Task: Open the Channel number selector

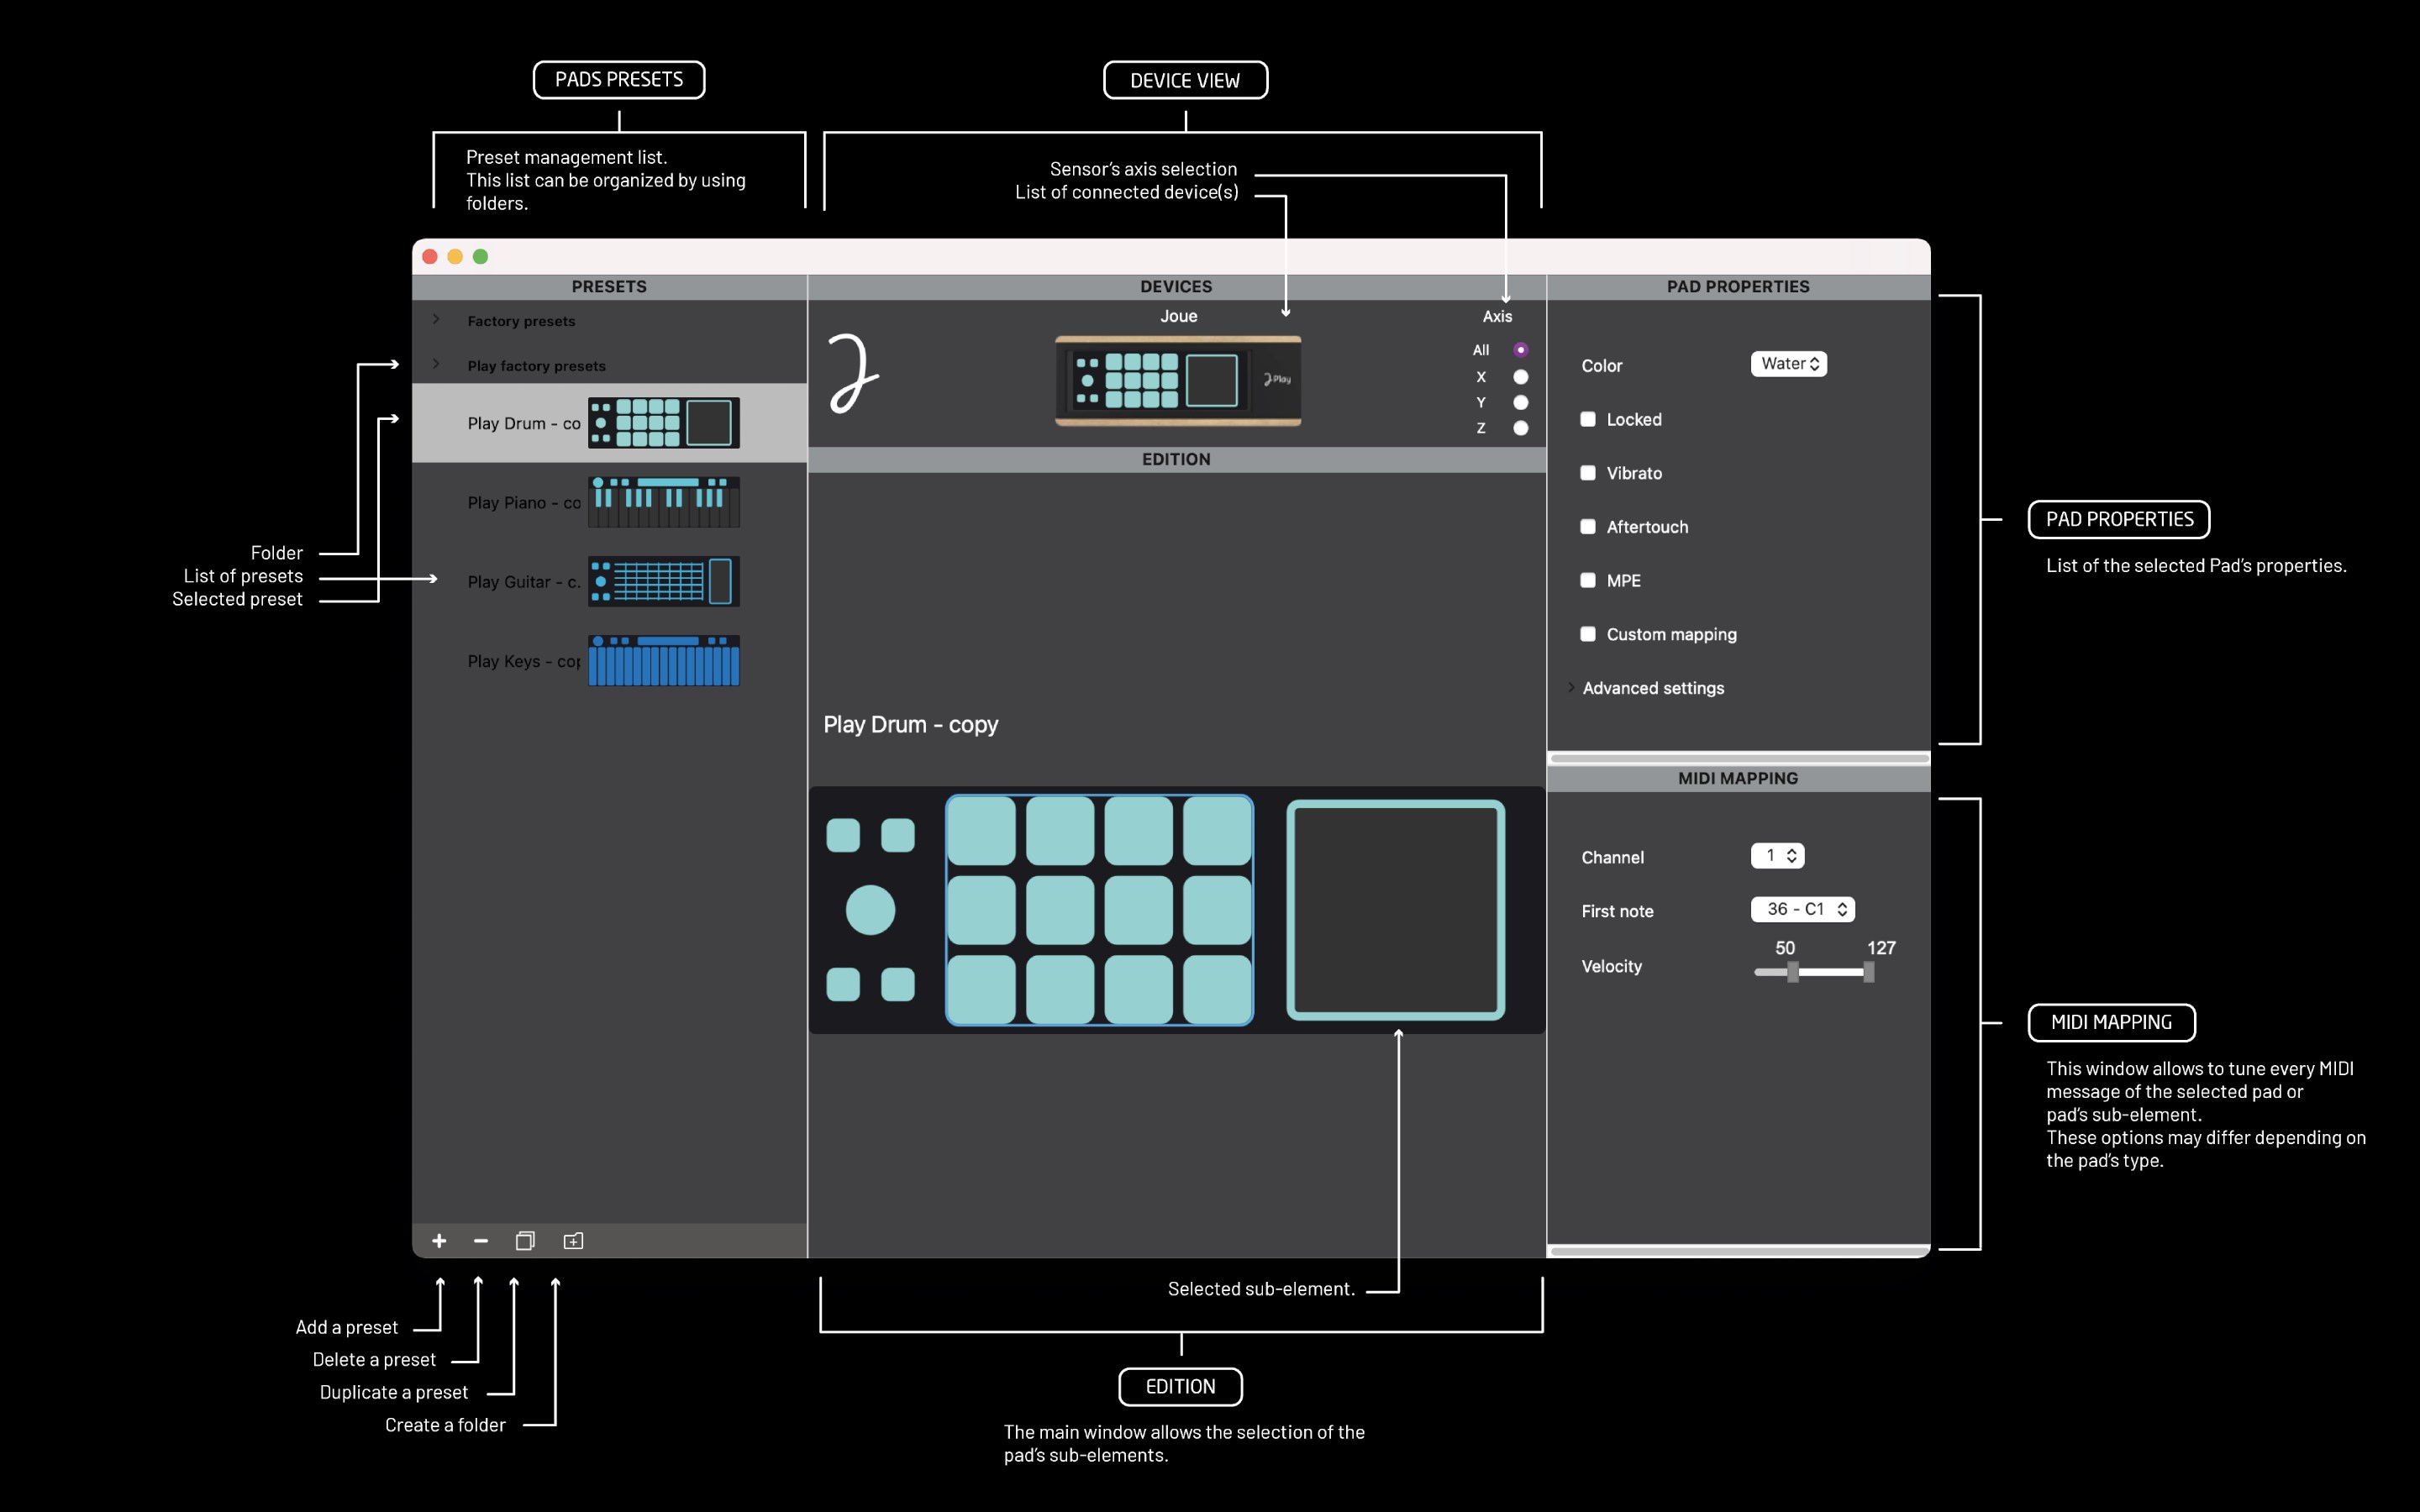Action: tap(1777, 856)
